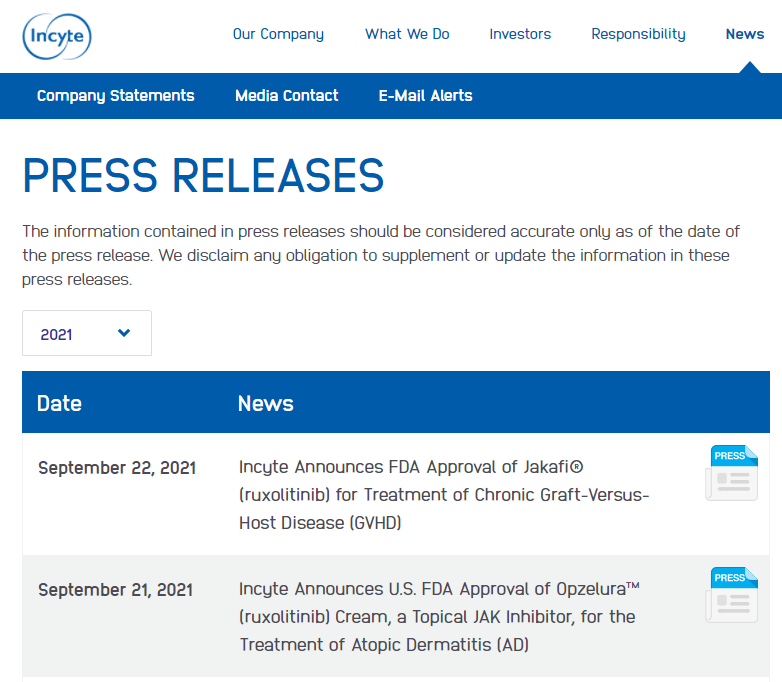Click the Incyte logo

[57, 36]
